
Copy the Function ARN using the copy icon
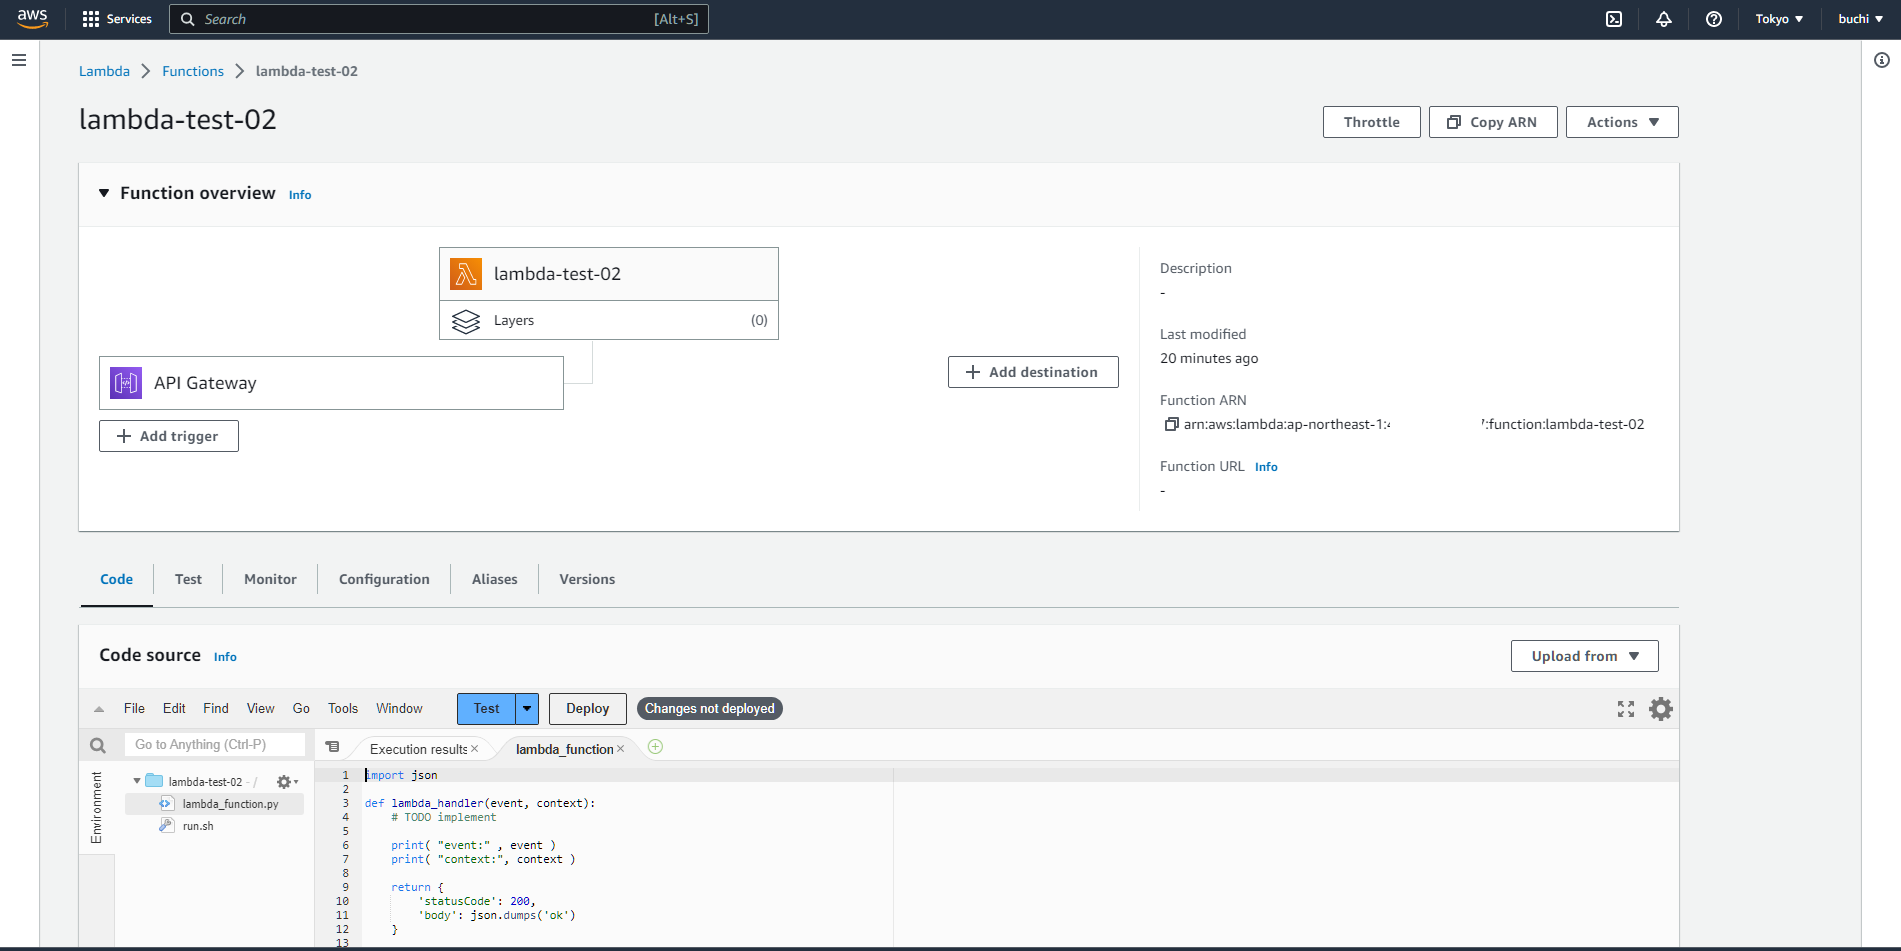[1171, 424]
